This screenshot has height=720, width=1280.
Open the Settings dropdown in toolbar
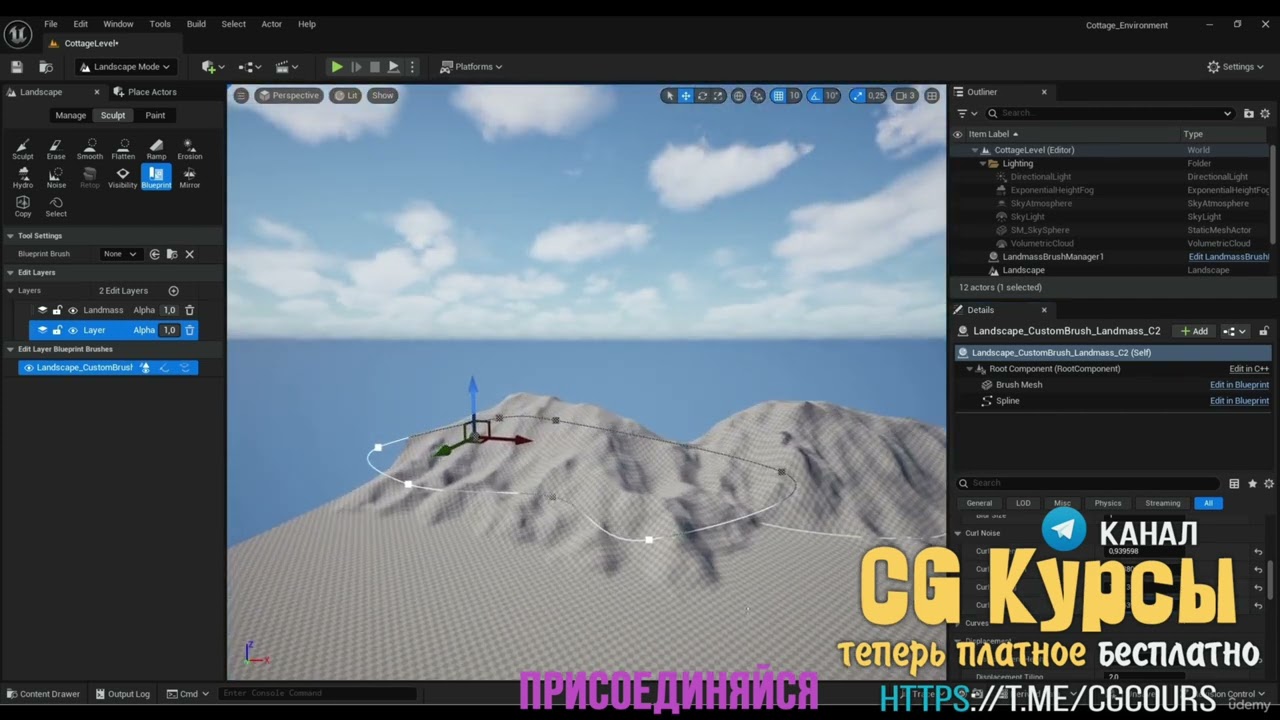coord(1237,67)
